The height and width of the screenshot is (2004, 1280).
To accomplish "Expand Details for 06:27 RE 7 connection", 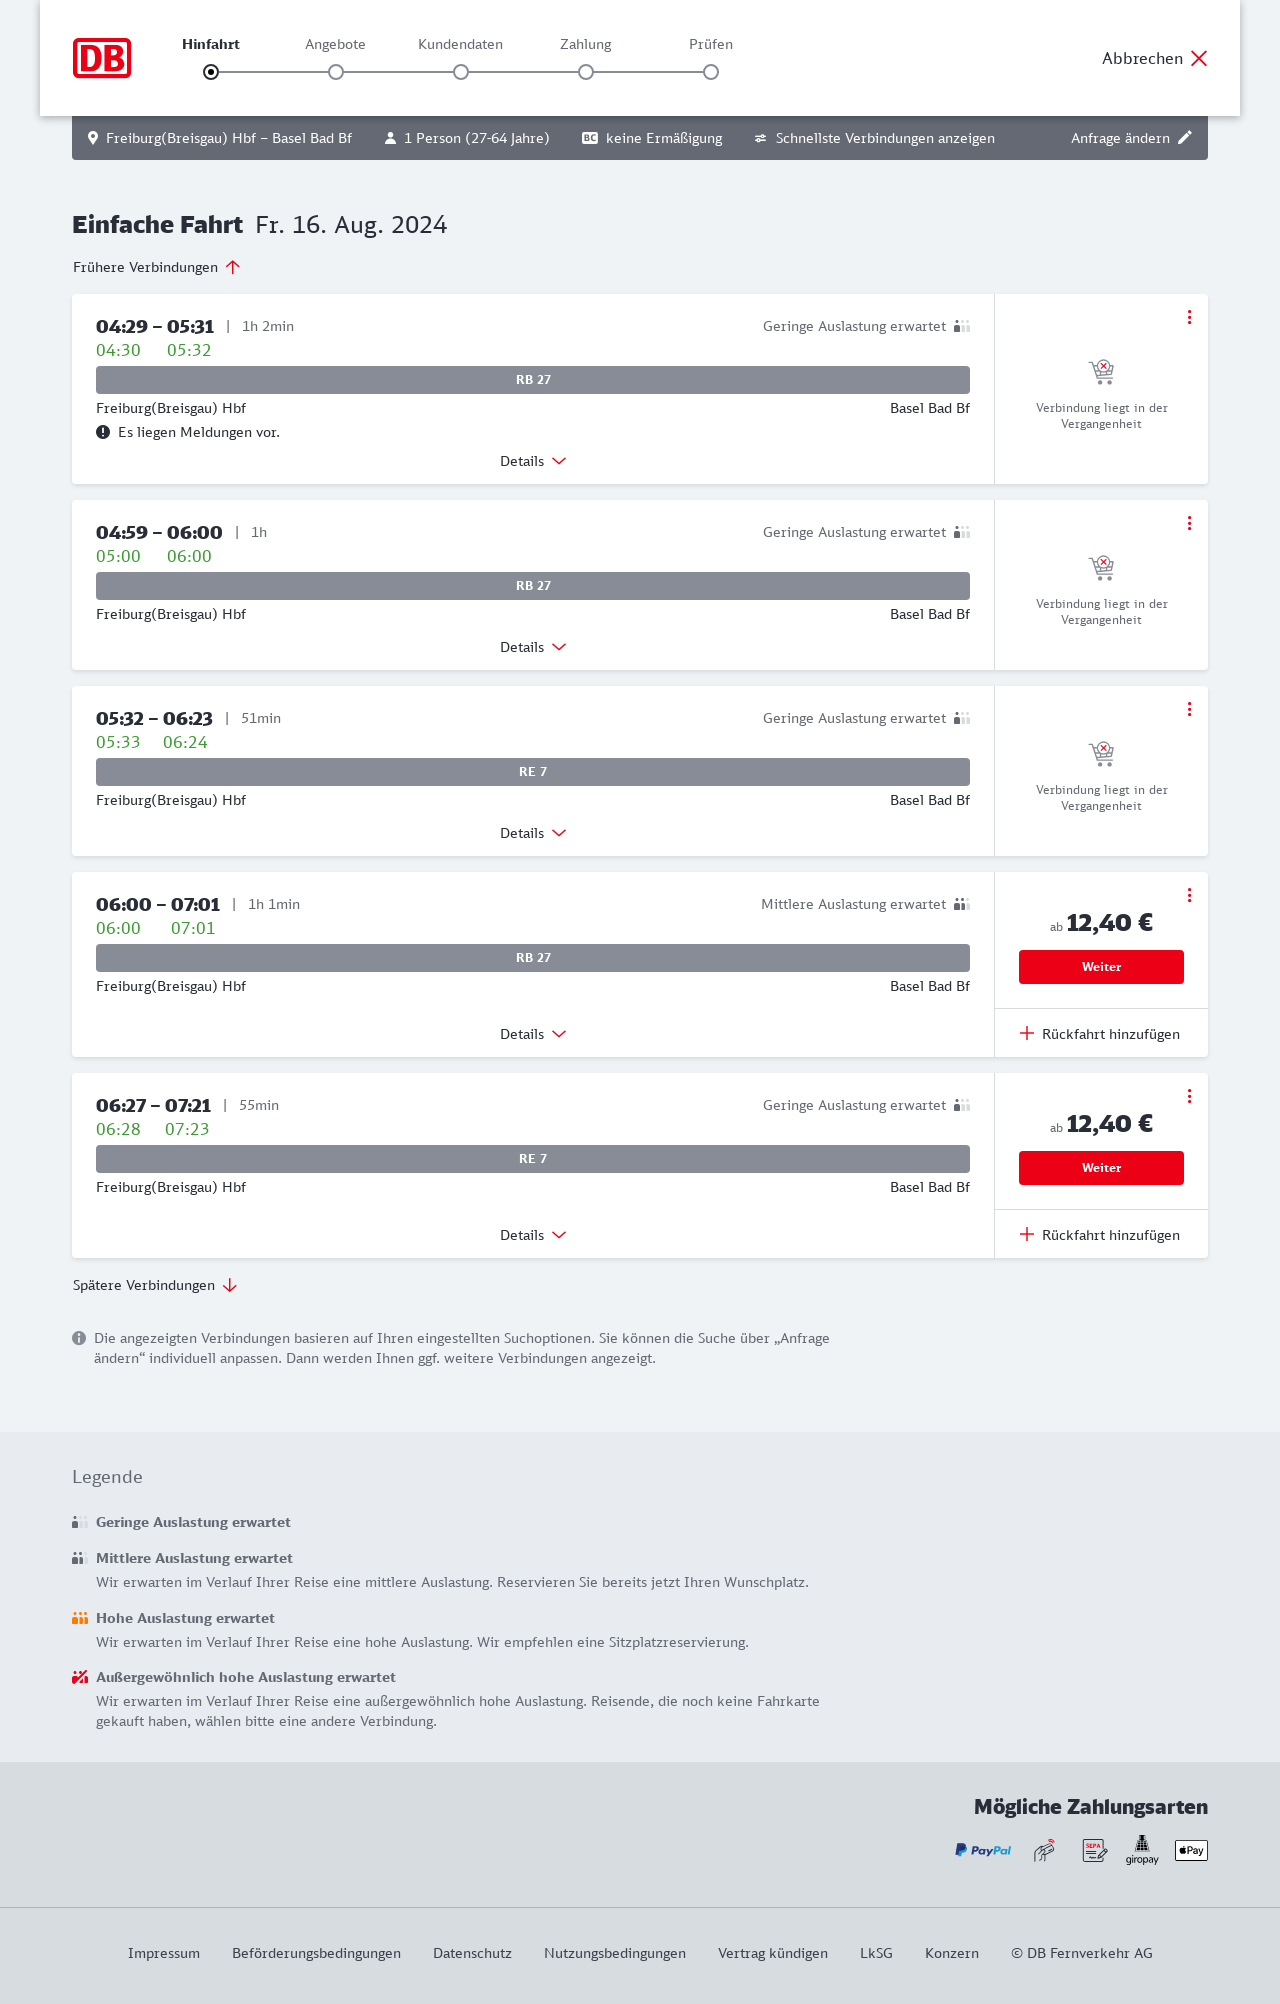I will (x=533, y=1235).
